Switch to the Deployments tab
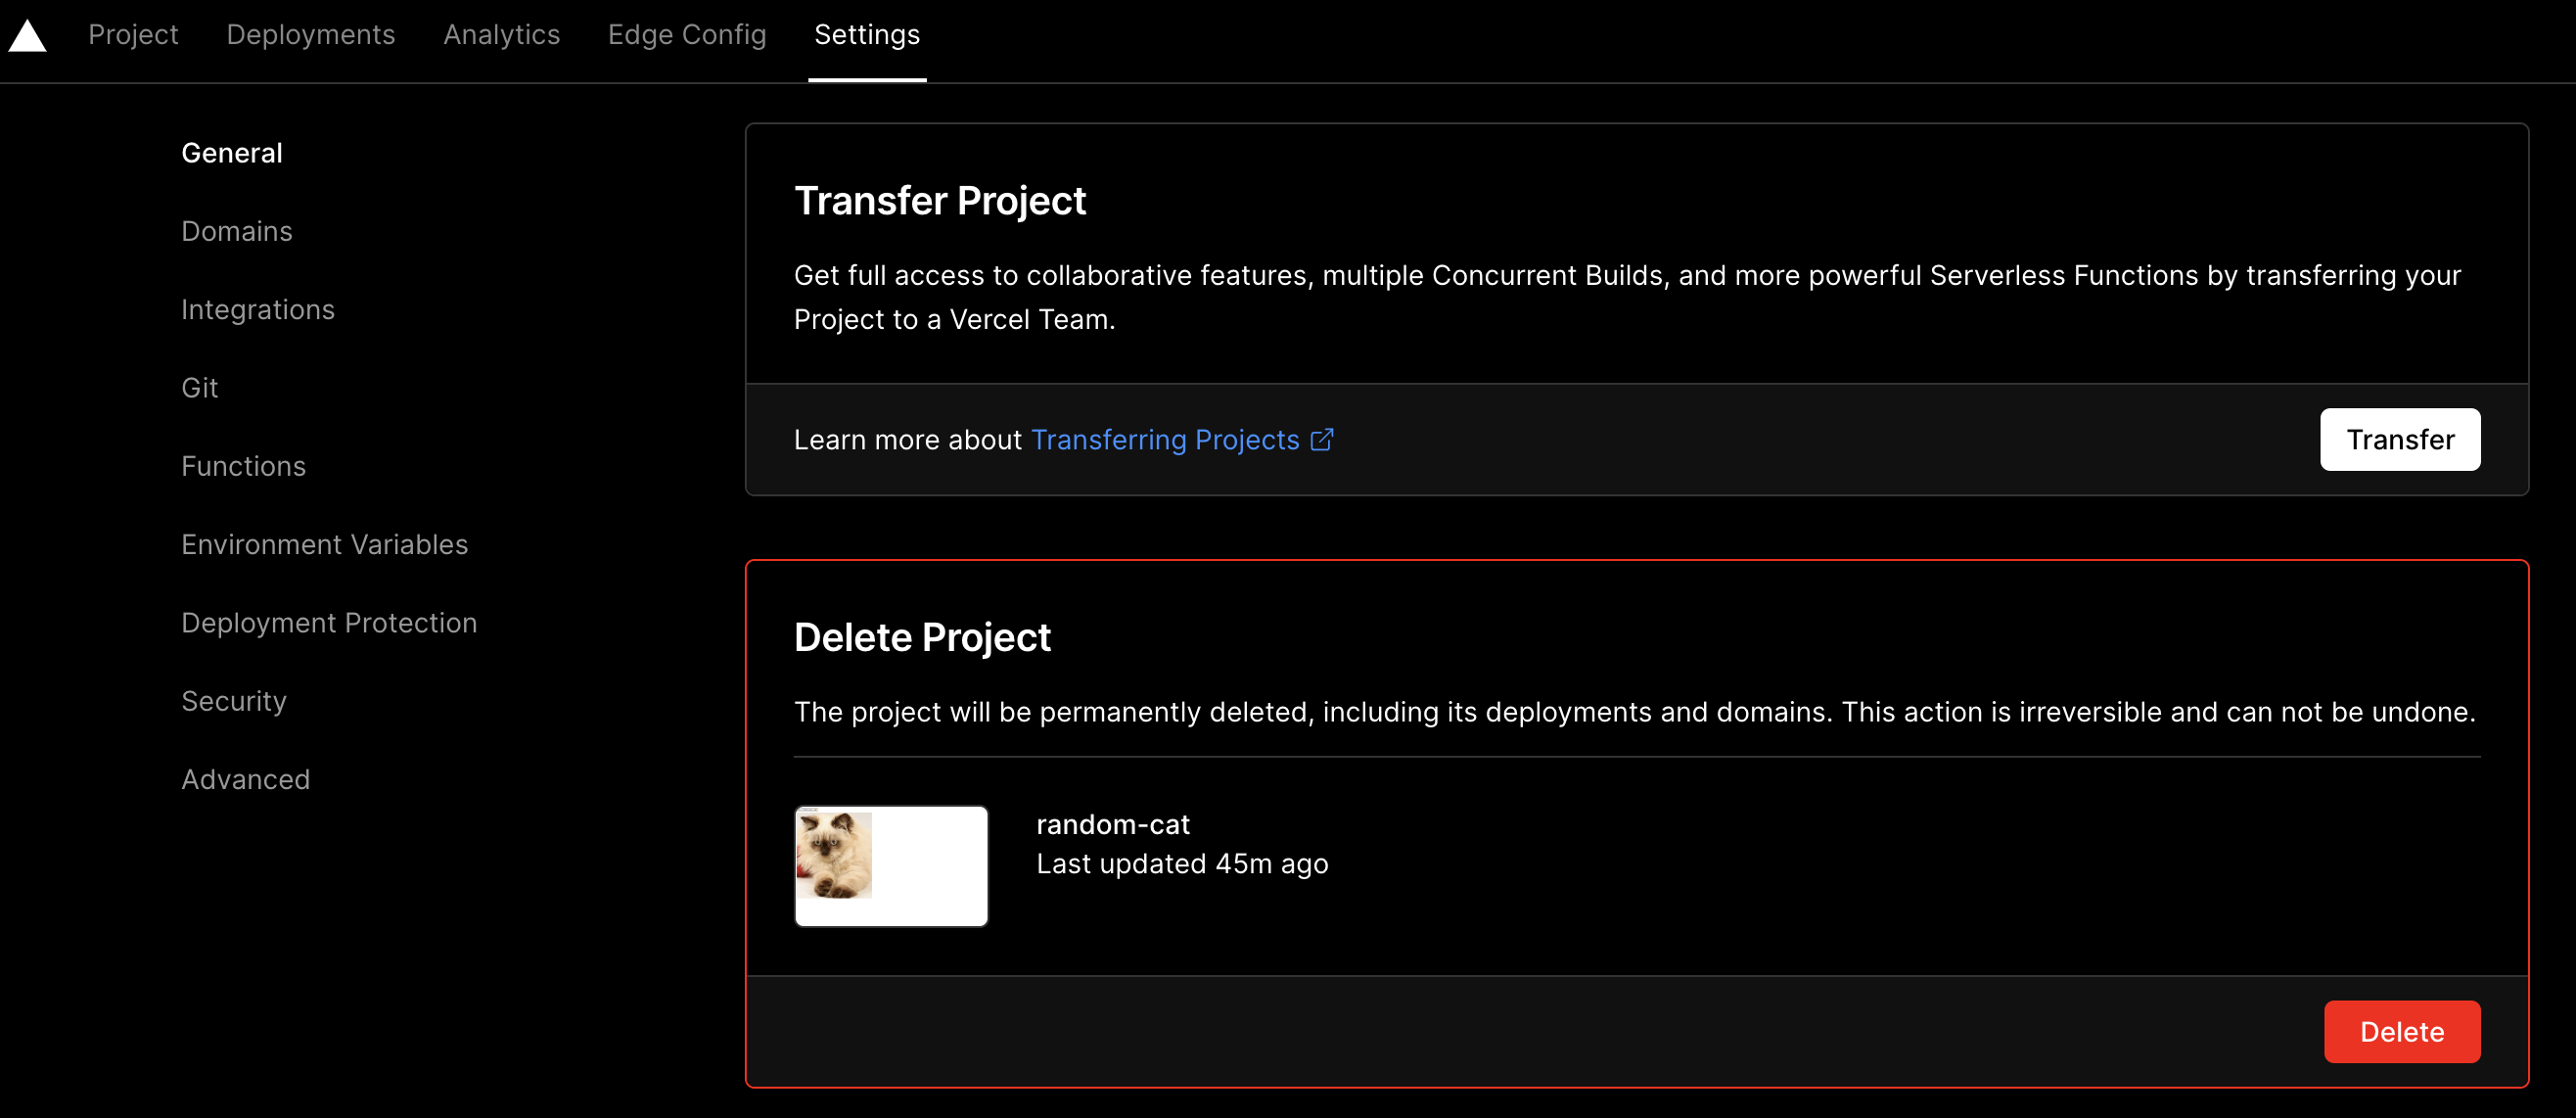The width and height of the screenshot is (2576, 1118). pos(311,35)
